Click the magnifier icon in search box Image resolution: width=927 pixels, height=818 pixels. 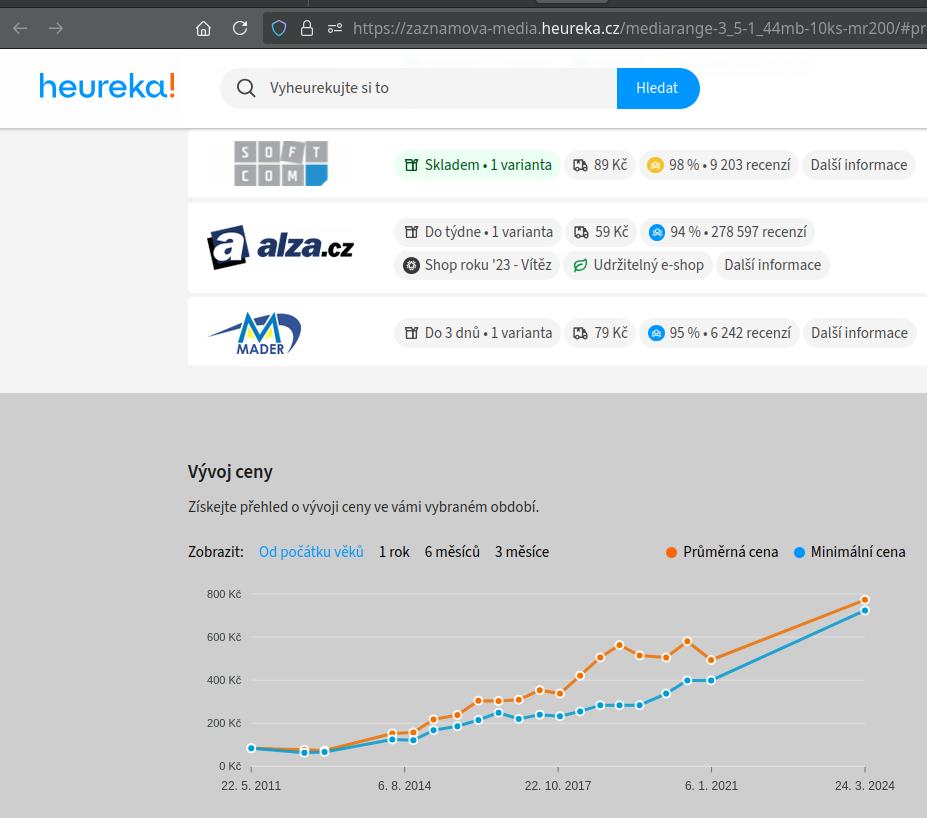click(x=246, y=88)
